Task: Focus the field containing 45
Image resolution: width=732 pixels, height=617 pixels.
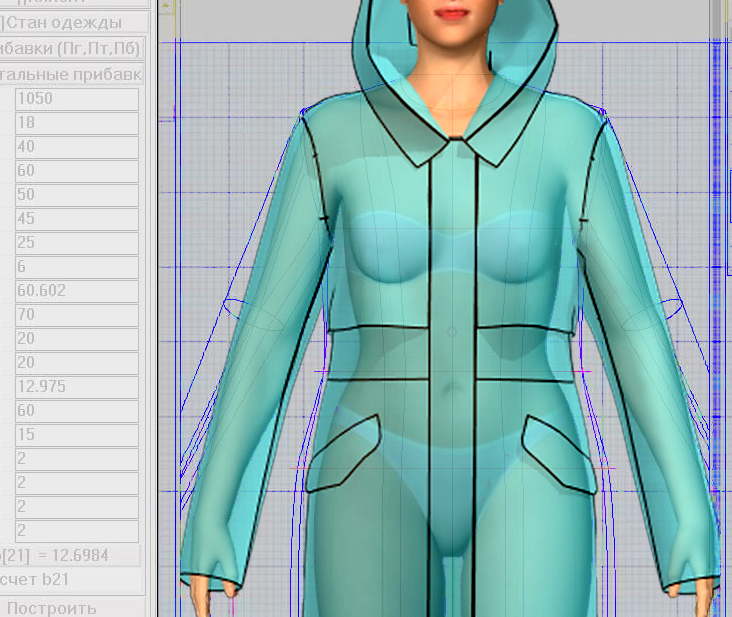Action: point(77,219)
